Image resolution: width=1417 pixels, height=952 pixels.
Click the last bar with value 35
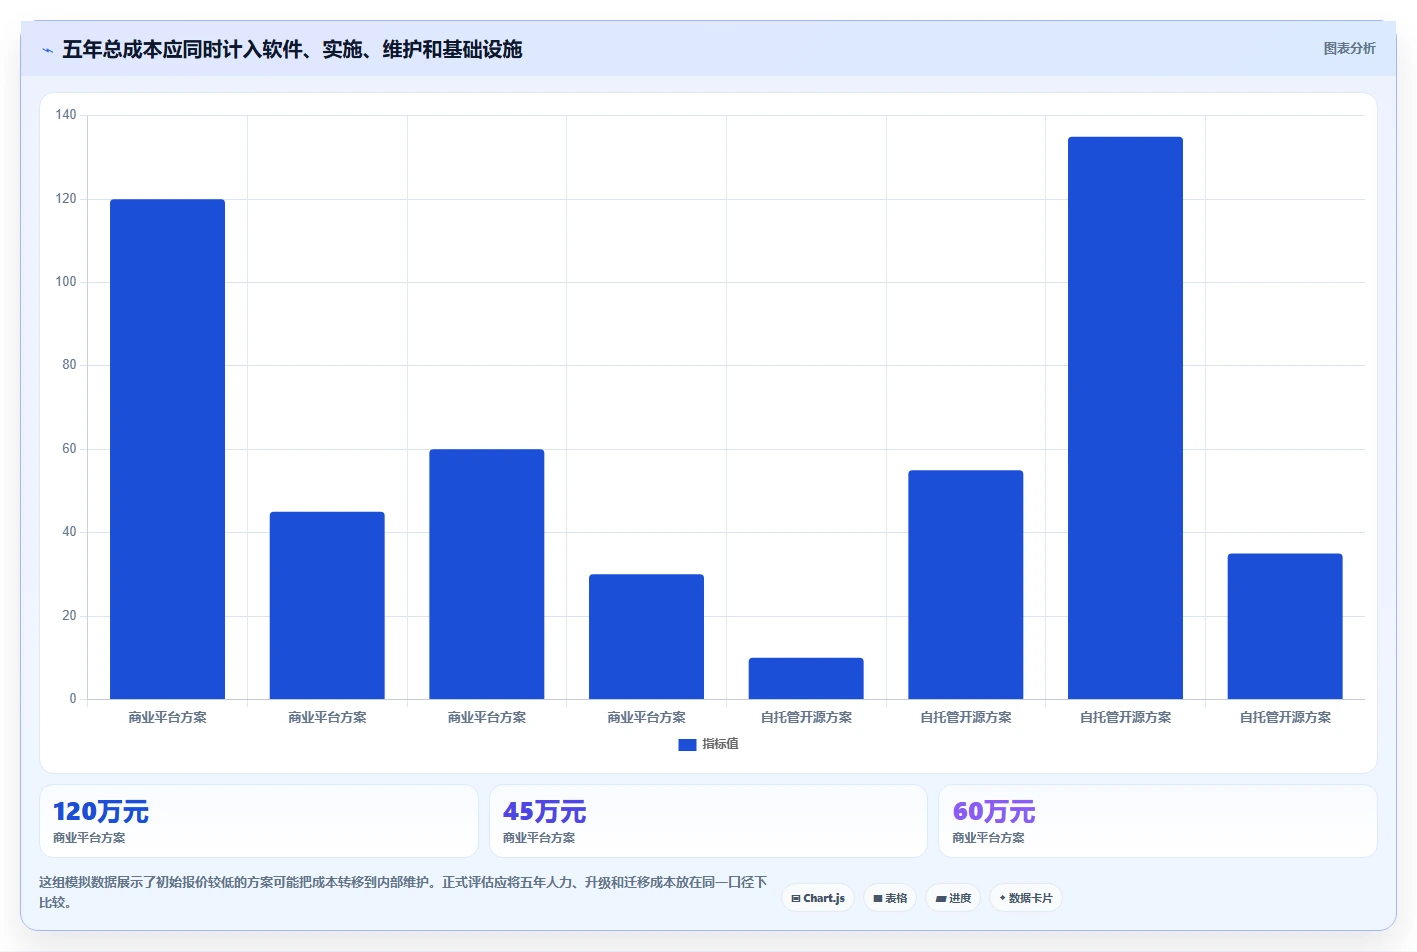tap(1285, 626)
